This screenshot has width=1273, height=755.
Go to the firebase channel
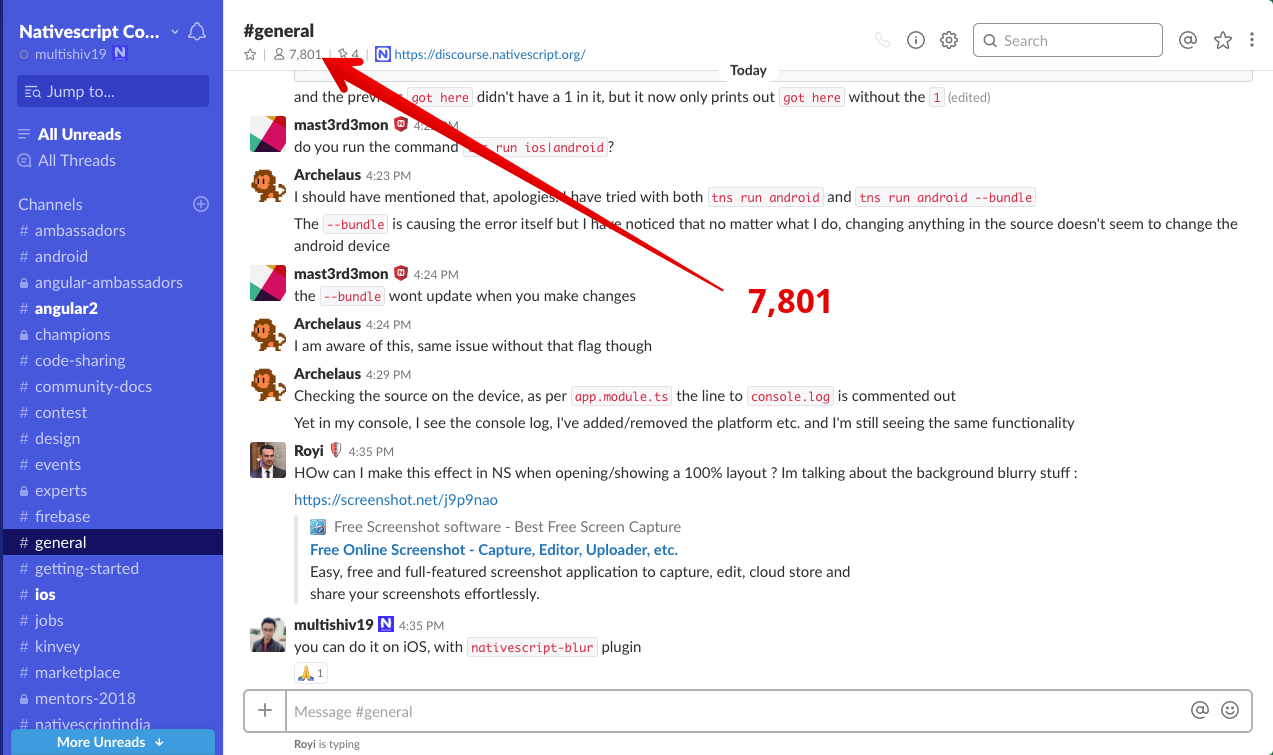click(62, 516)
